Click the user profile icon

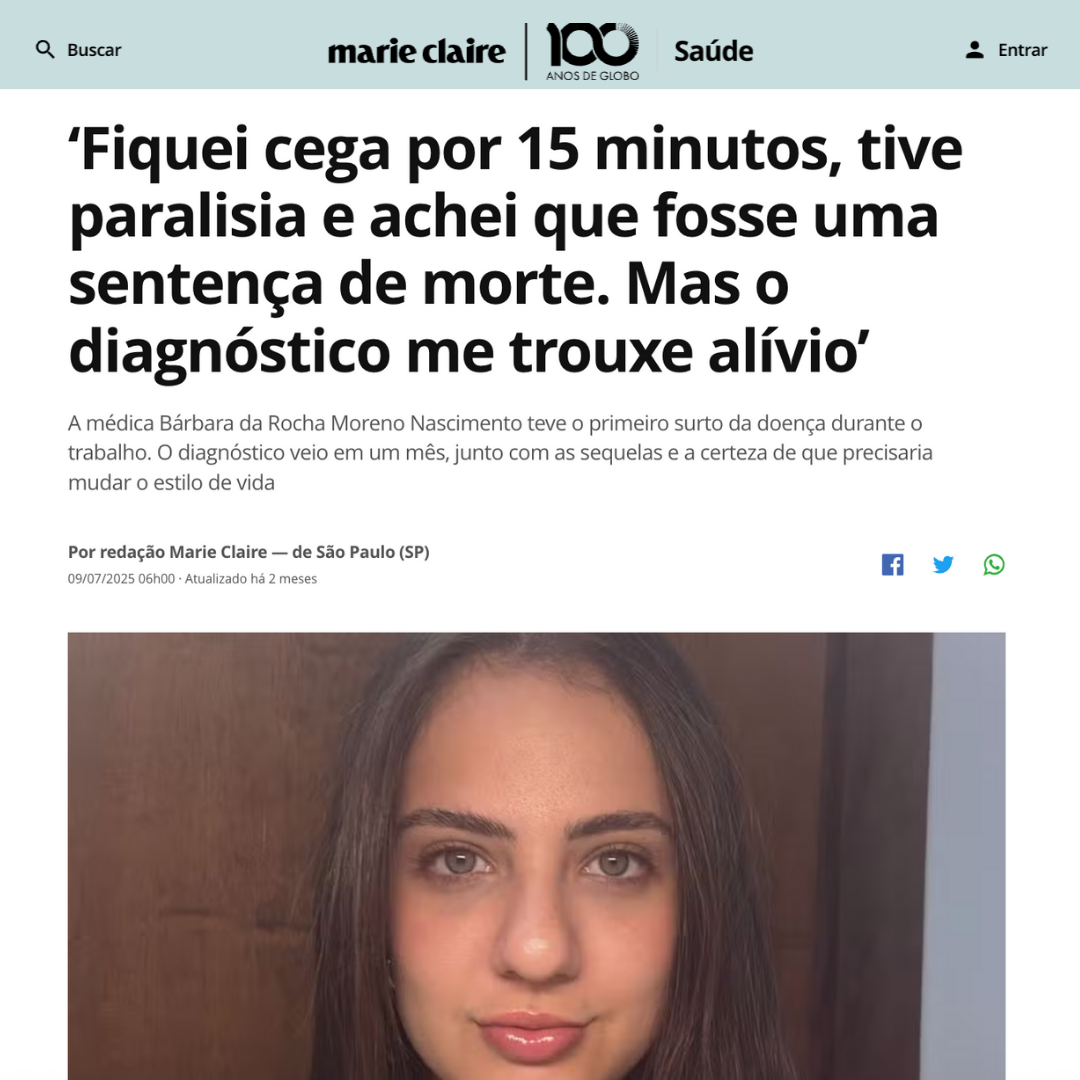point(974,50)
